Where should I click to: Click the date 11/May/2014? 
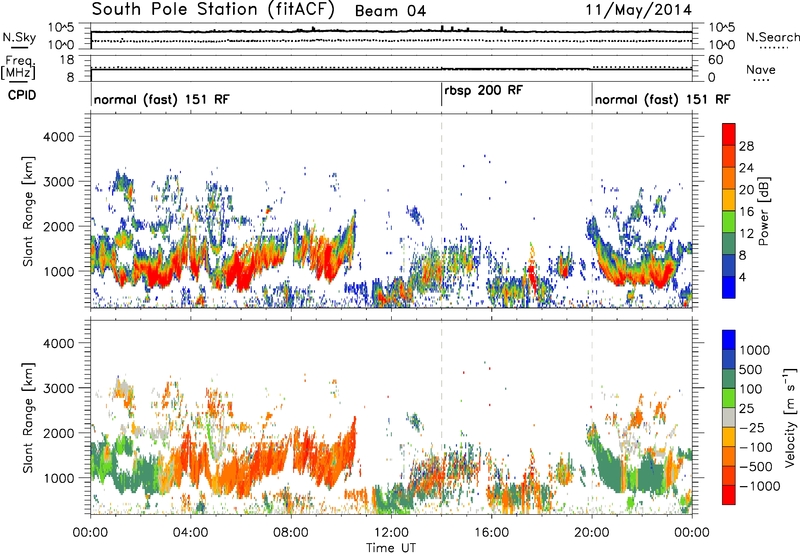tap(639, 10)
